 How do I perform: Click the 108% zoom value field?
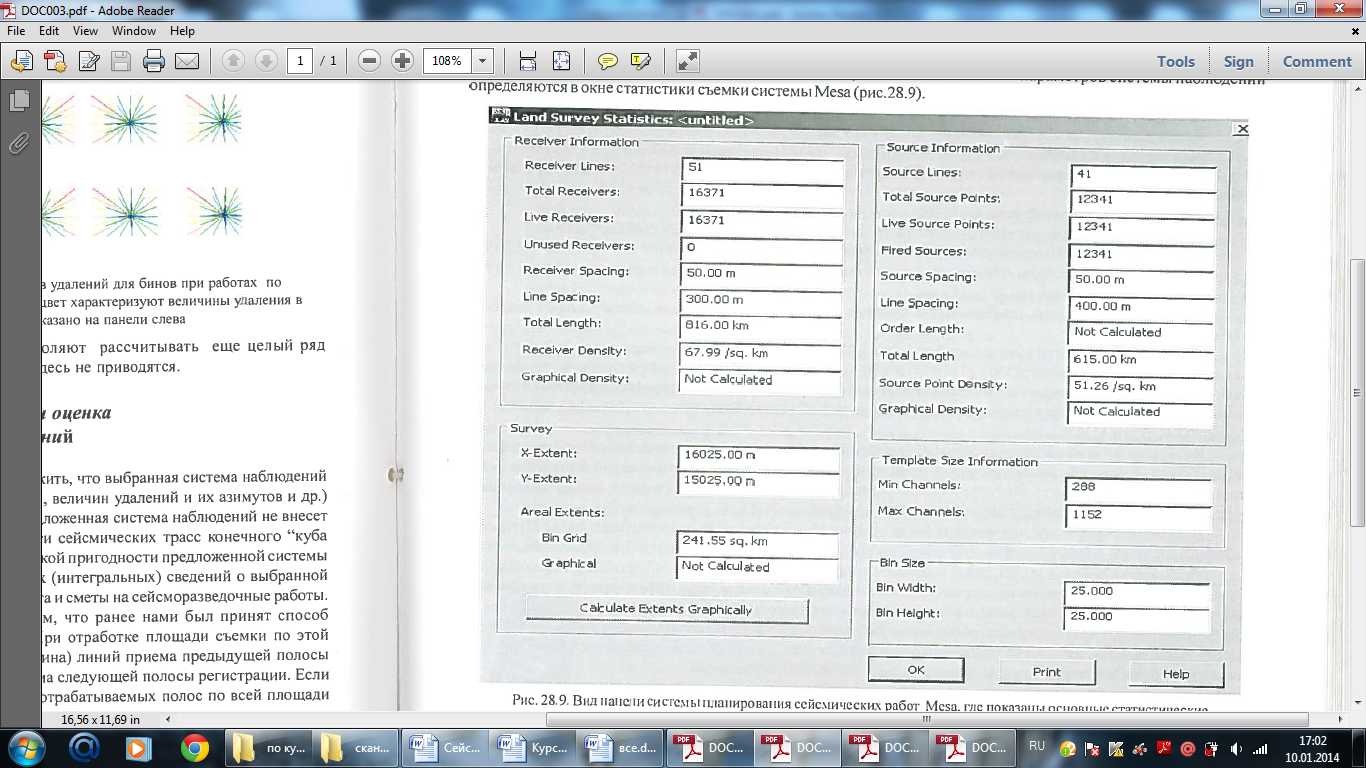click(x=448, y=61)
